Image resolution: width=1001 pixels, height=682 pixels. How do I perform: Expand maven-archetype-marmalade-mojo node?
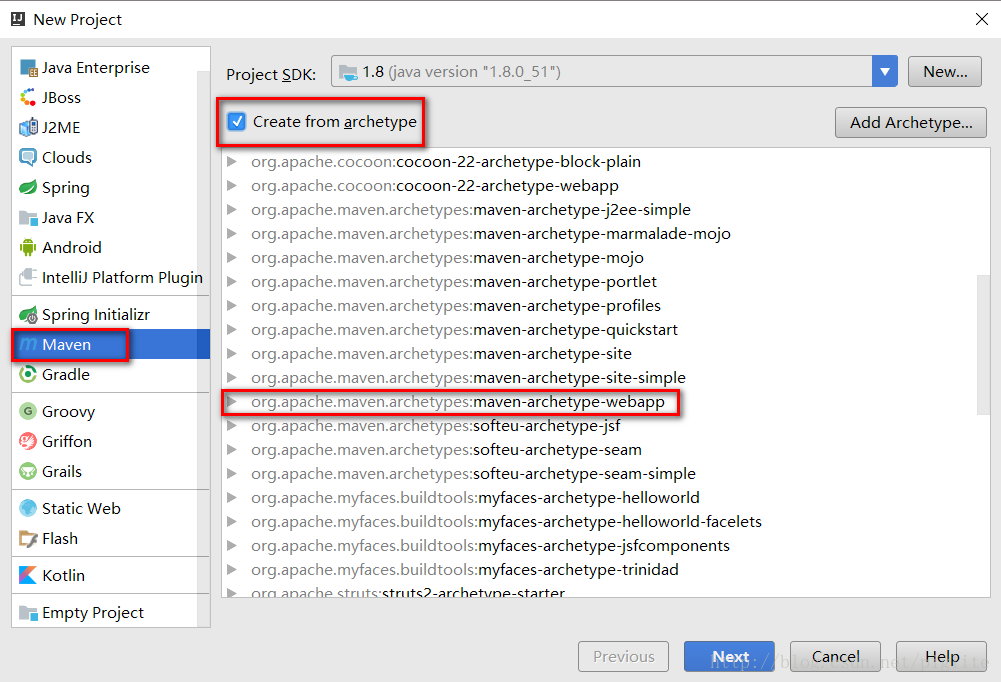click(232, 234)
